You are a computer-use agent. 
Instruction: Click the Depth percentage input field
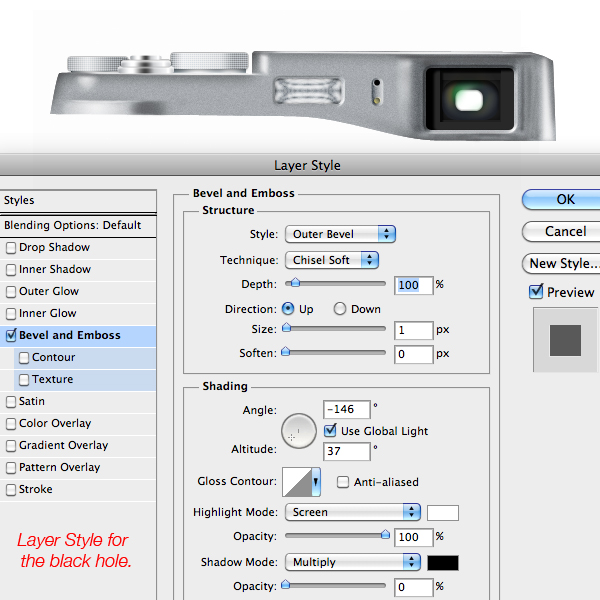[414, 285]
